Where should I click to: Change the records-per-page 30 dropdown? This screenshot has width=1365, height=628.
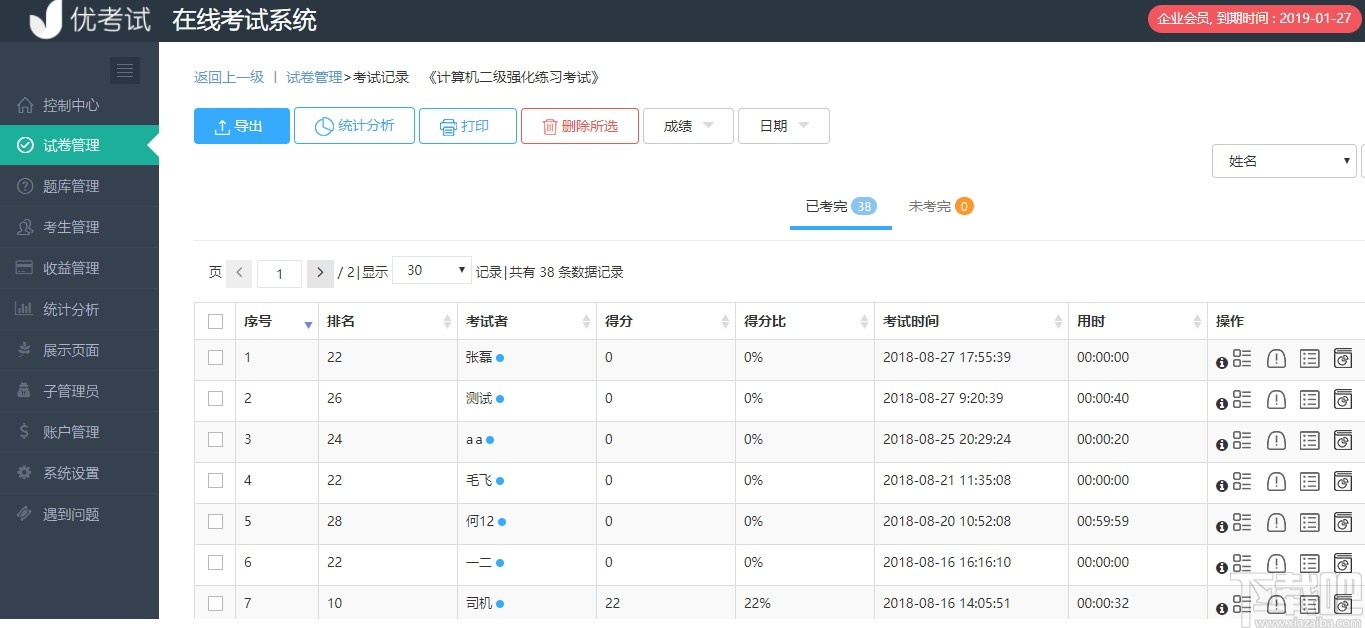432,270
